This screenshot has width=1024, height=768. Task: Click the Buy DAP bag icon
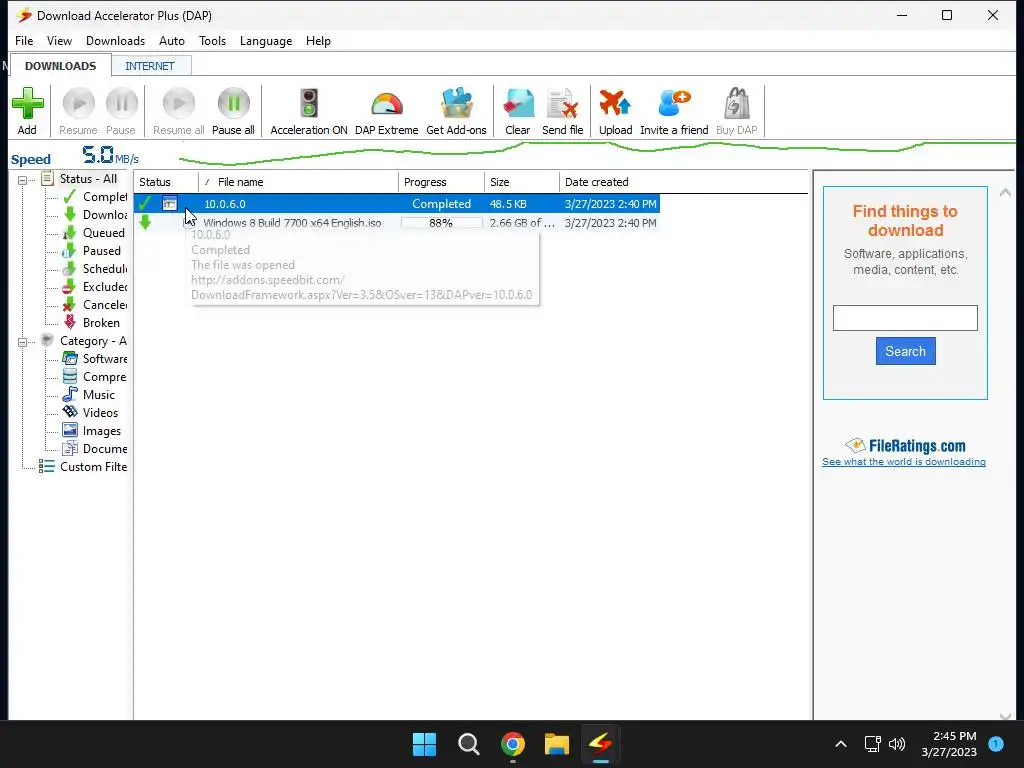click(x=737, y=104)
